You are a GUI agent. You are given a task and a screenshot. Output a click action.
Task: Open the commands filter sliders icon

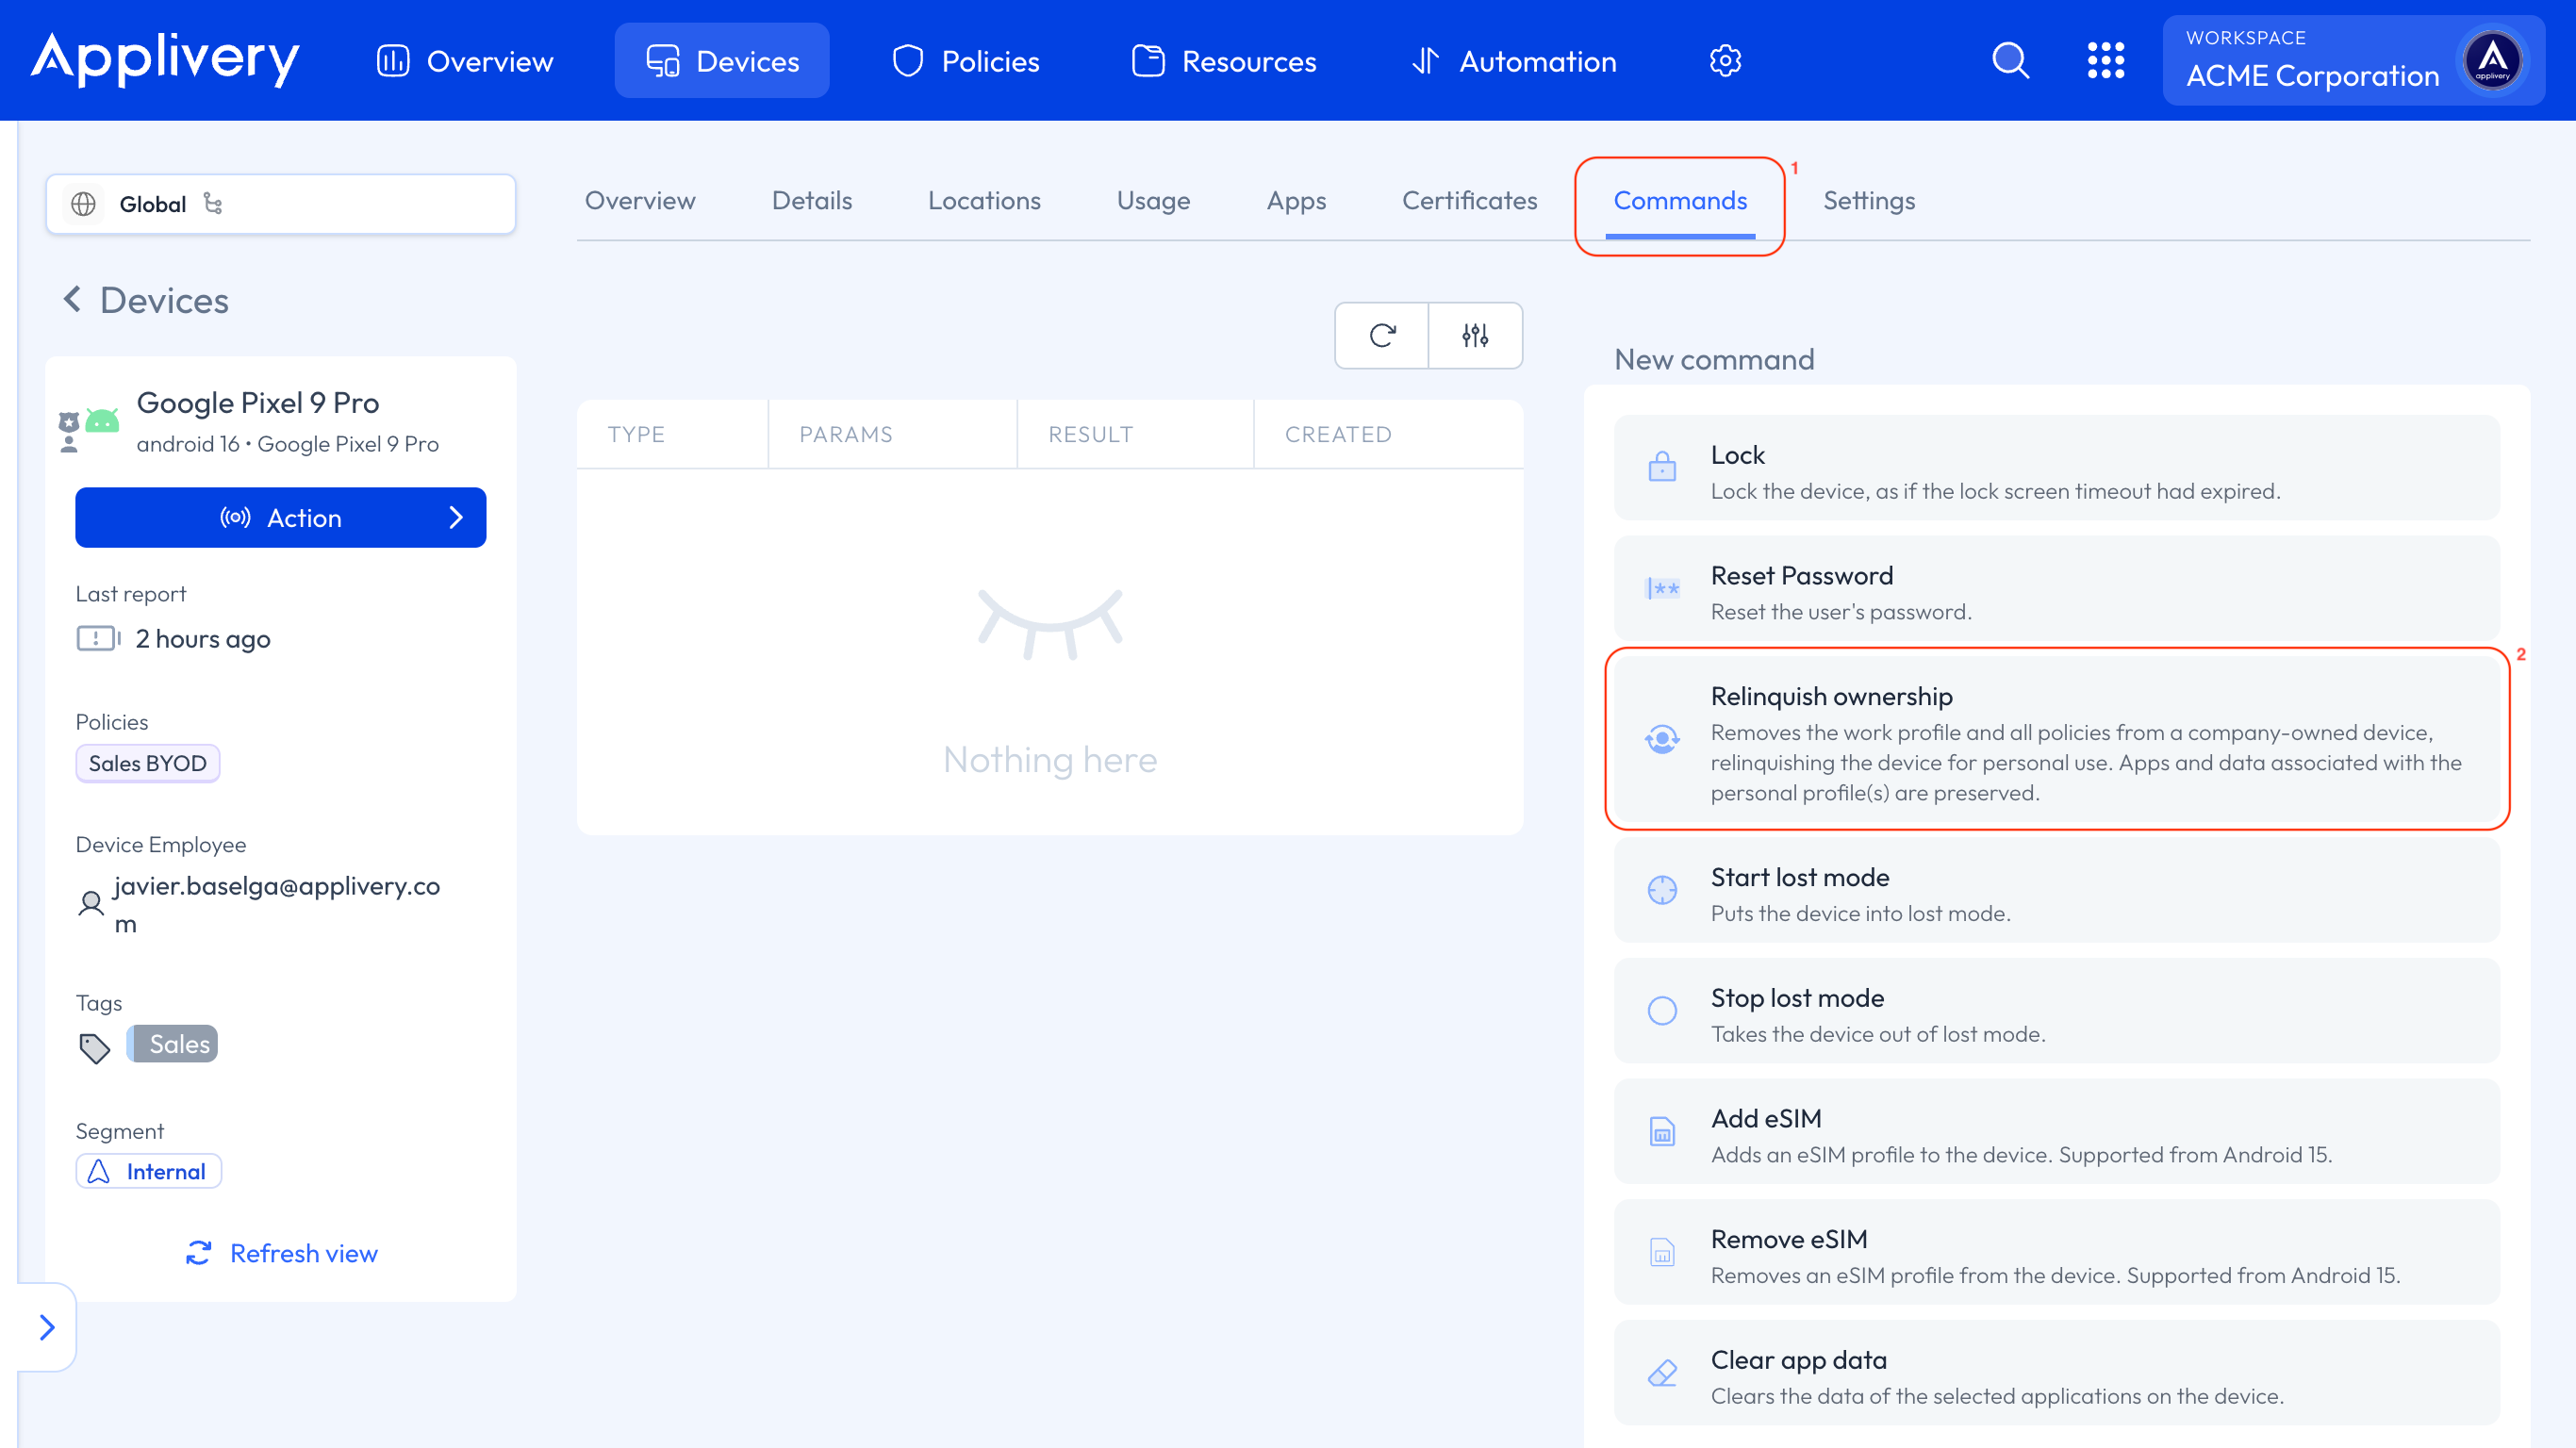pos(1475,336)
